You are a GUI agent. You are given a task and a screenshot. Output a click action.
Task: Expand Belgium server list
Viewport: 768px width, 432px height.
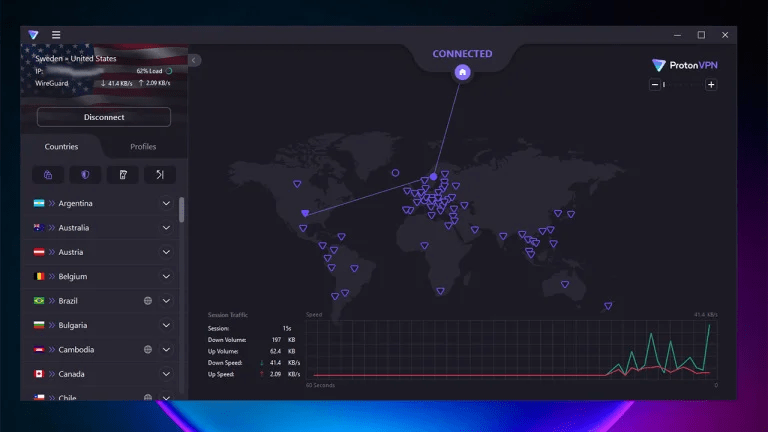(x=167, y=276)
